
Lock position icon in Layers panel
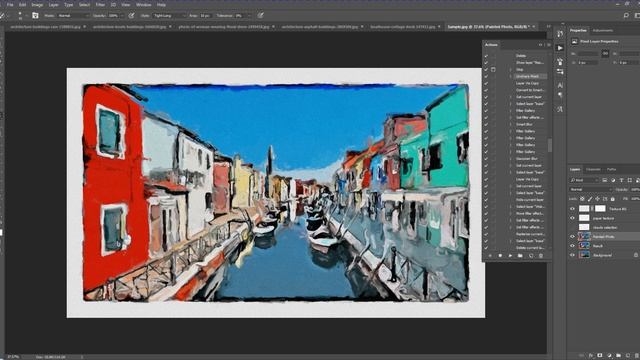pyautogui.click(x=597, y=199)
